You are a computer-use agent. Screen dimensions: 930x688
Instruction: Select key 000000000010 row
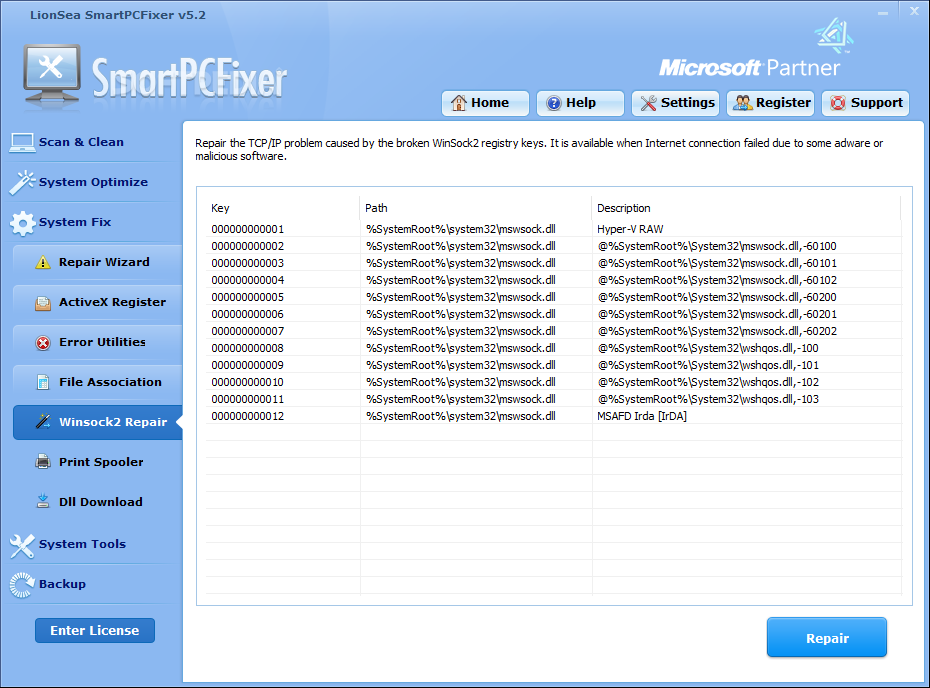[553, 382]
